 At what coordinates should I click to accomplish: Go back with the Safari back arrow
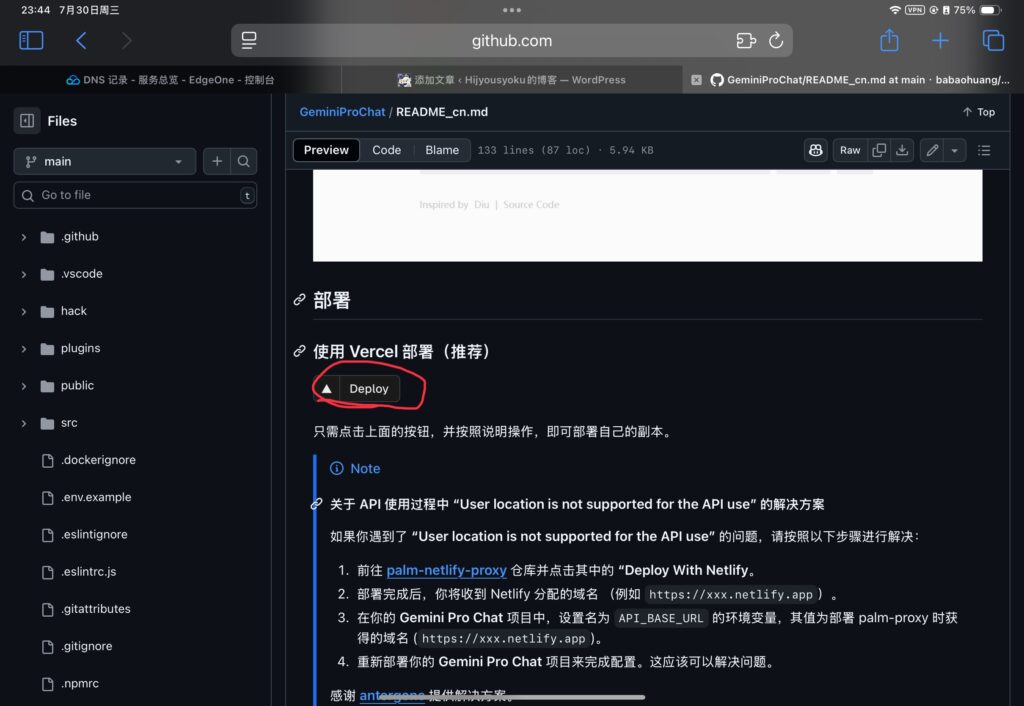point(81,40)
